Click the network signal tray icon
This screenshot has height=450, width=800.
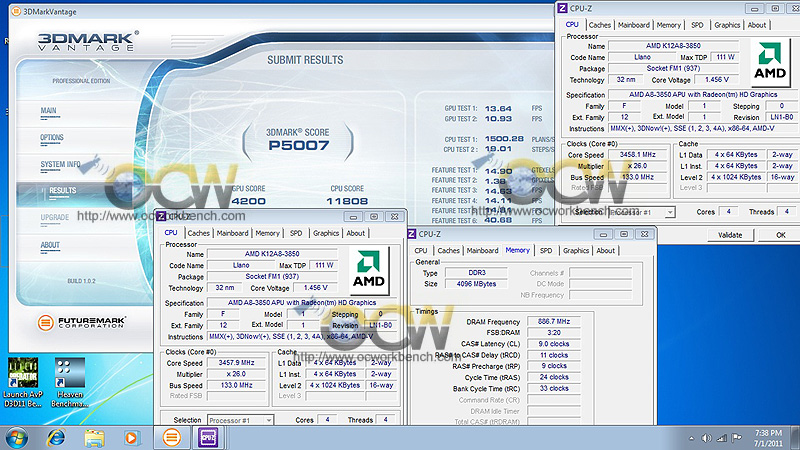click(x=721, y=438)
